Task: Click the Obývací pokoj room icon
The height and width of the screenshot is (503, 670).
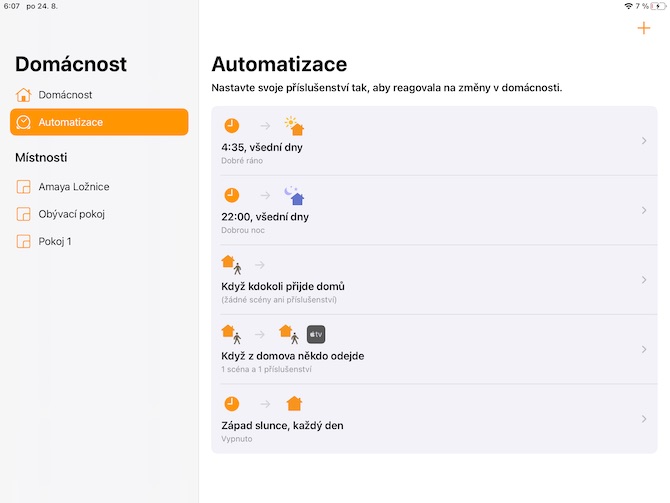Action: pos(23,214)
